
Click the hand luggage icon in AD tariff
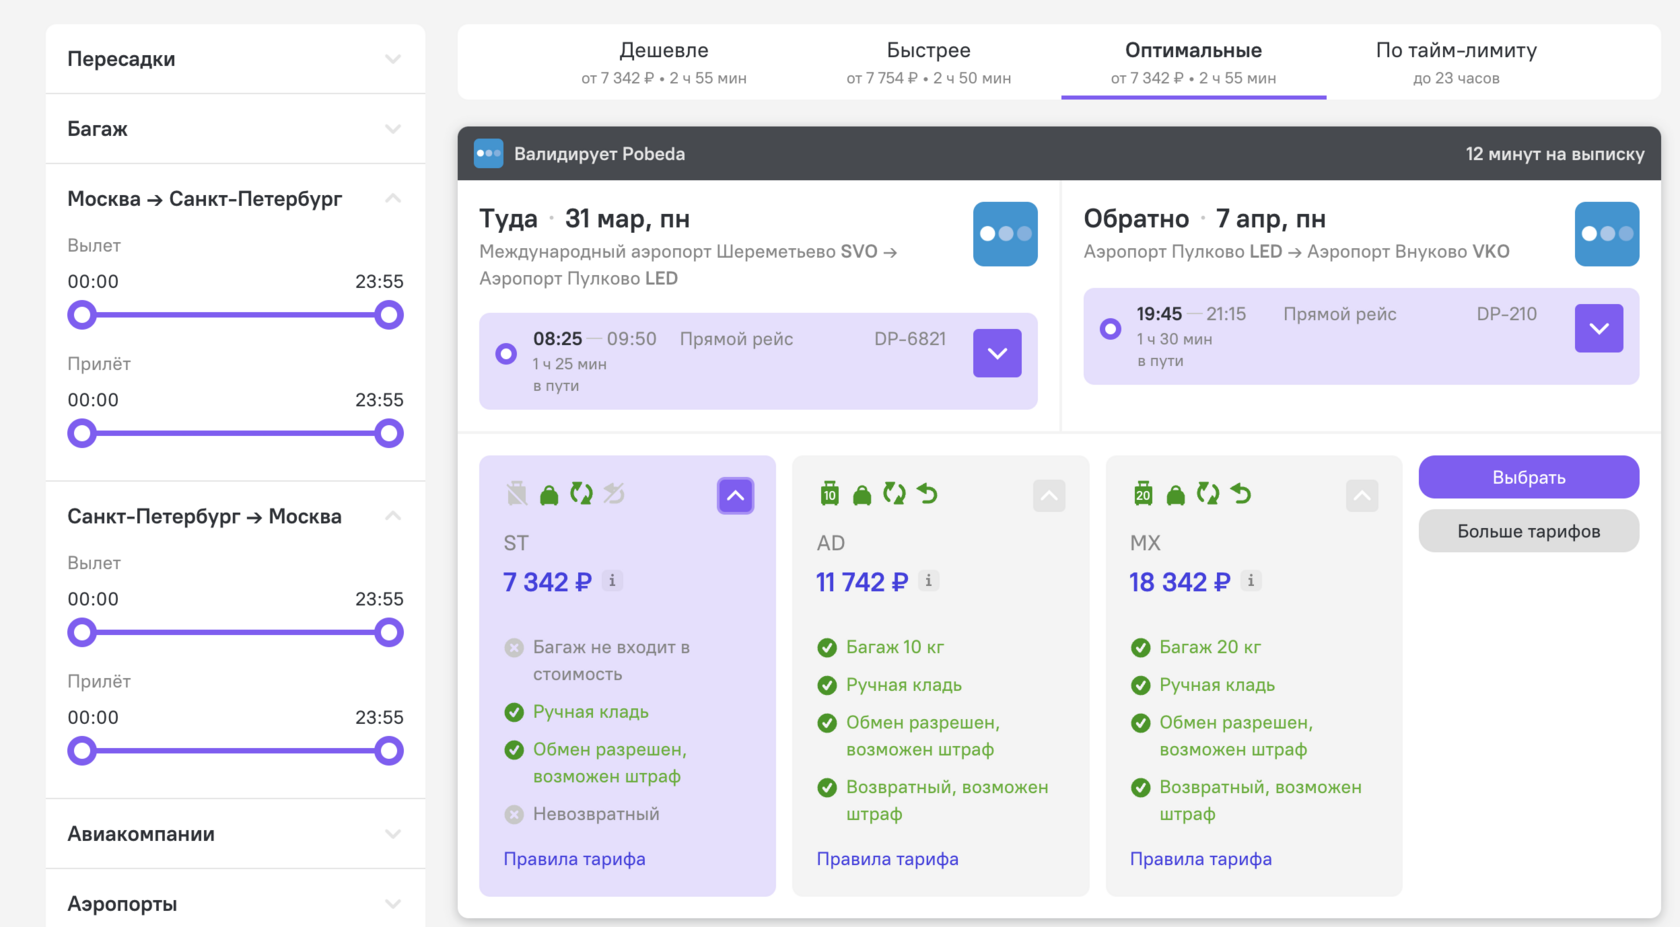point(862,494)
